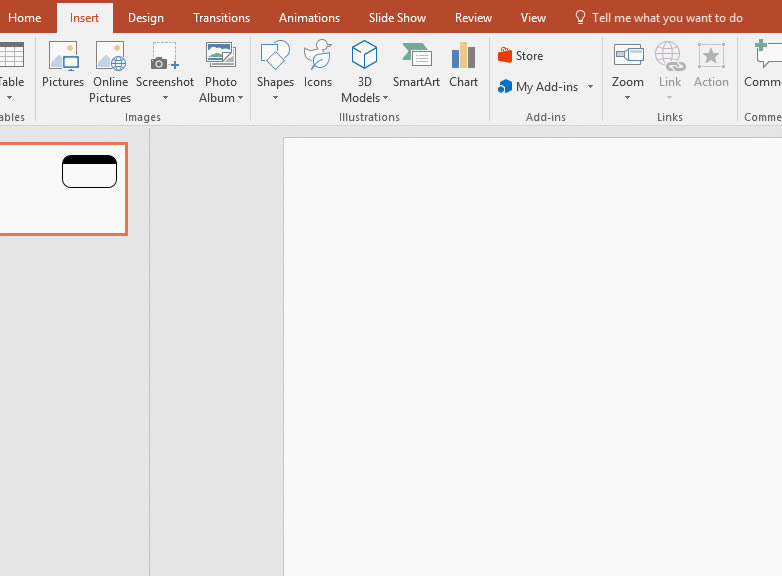Click the lightbulb Tell me icon
This screenshot has width=782, height=576.
[x=580, y=17]
